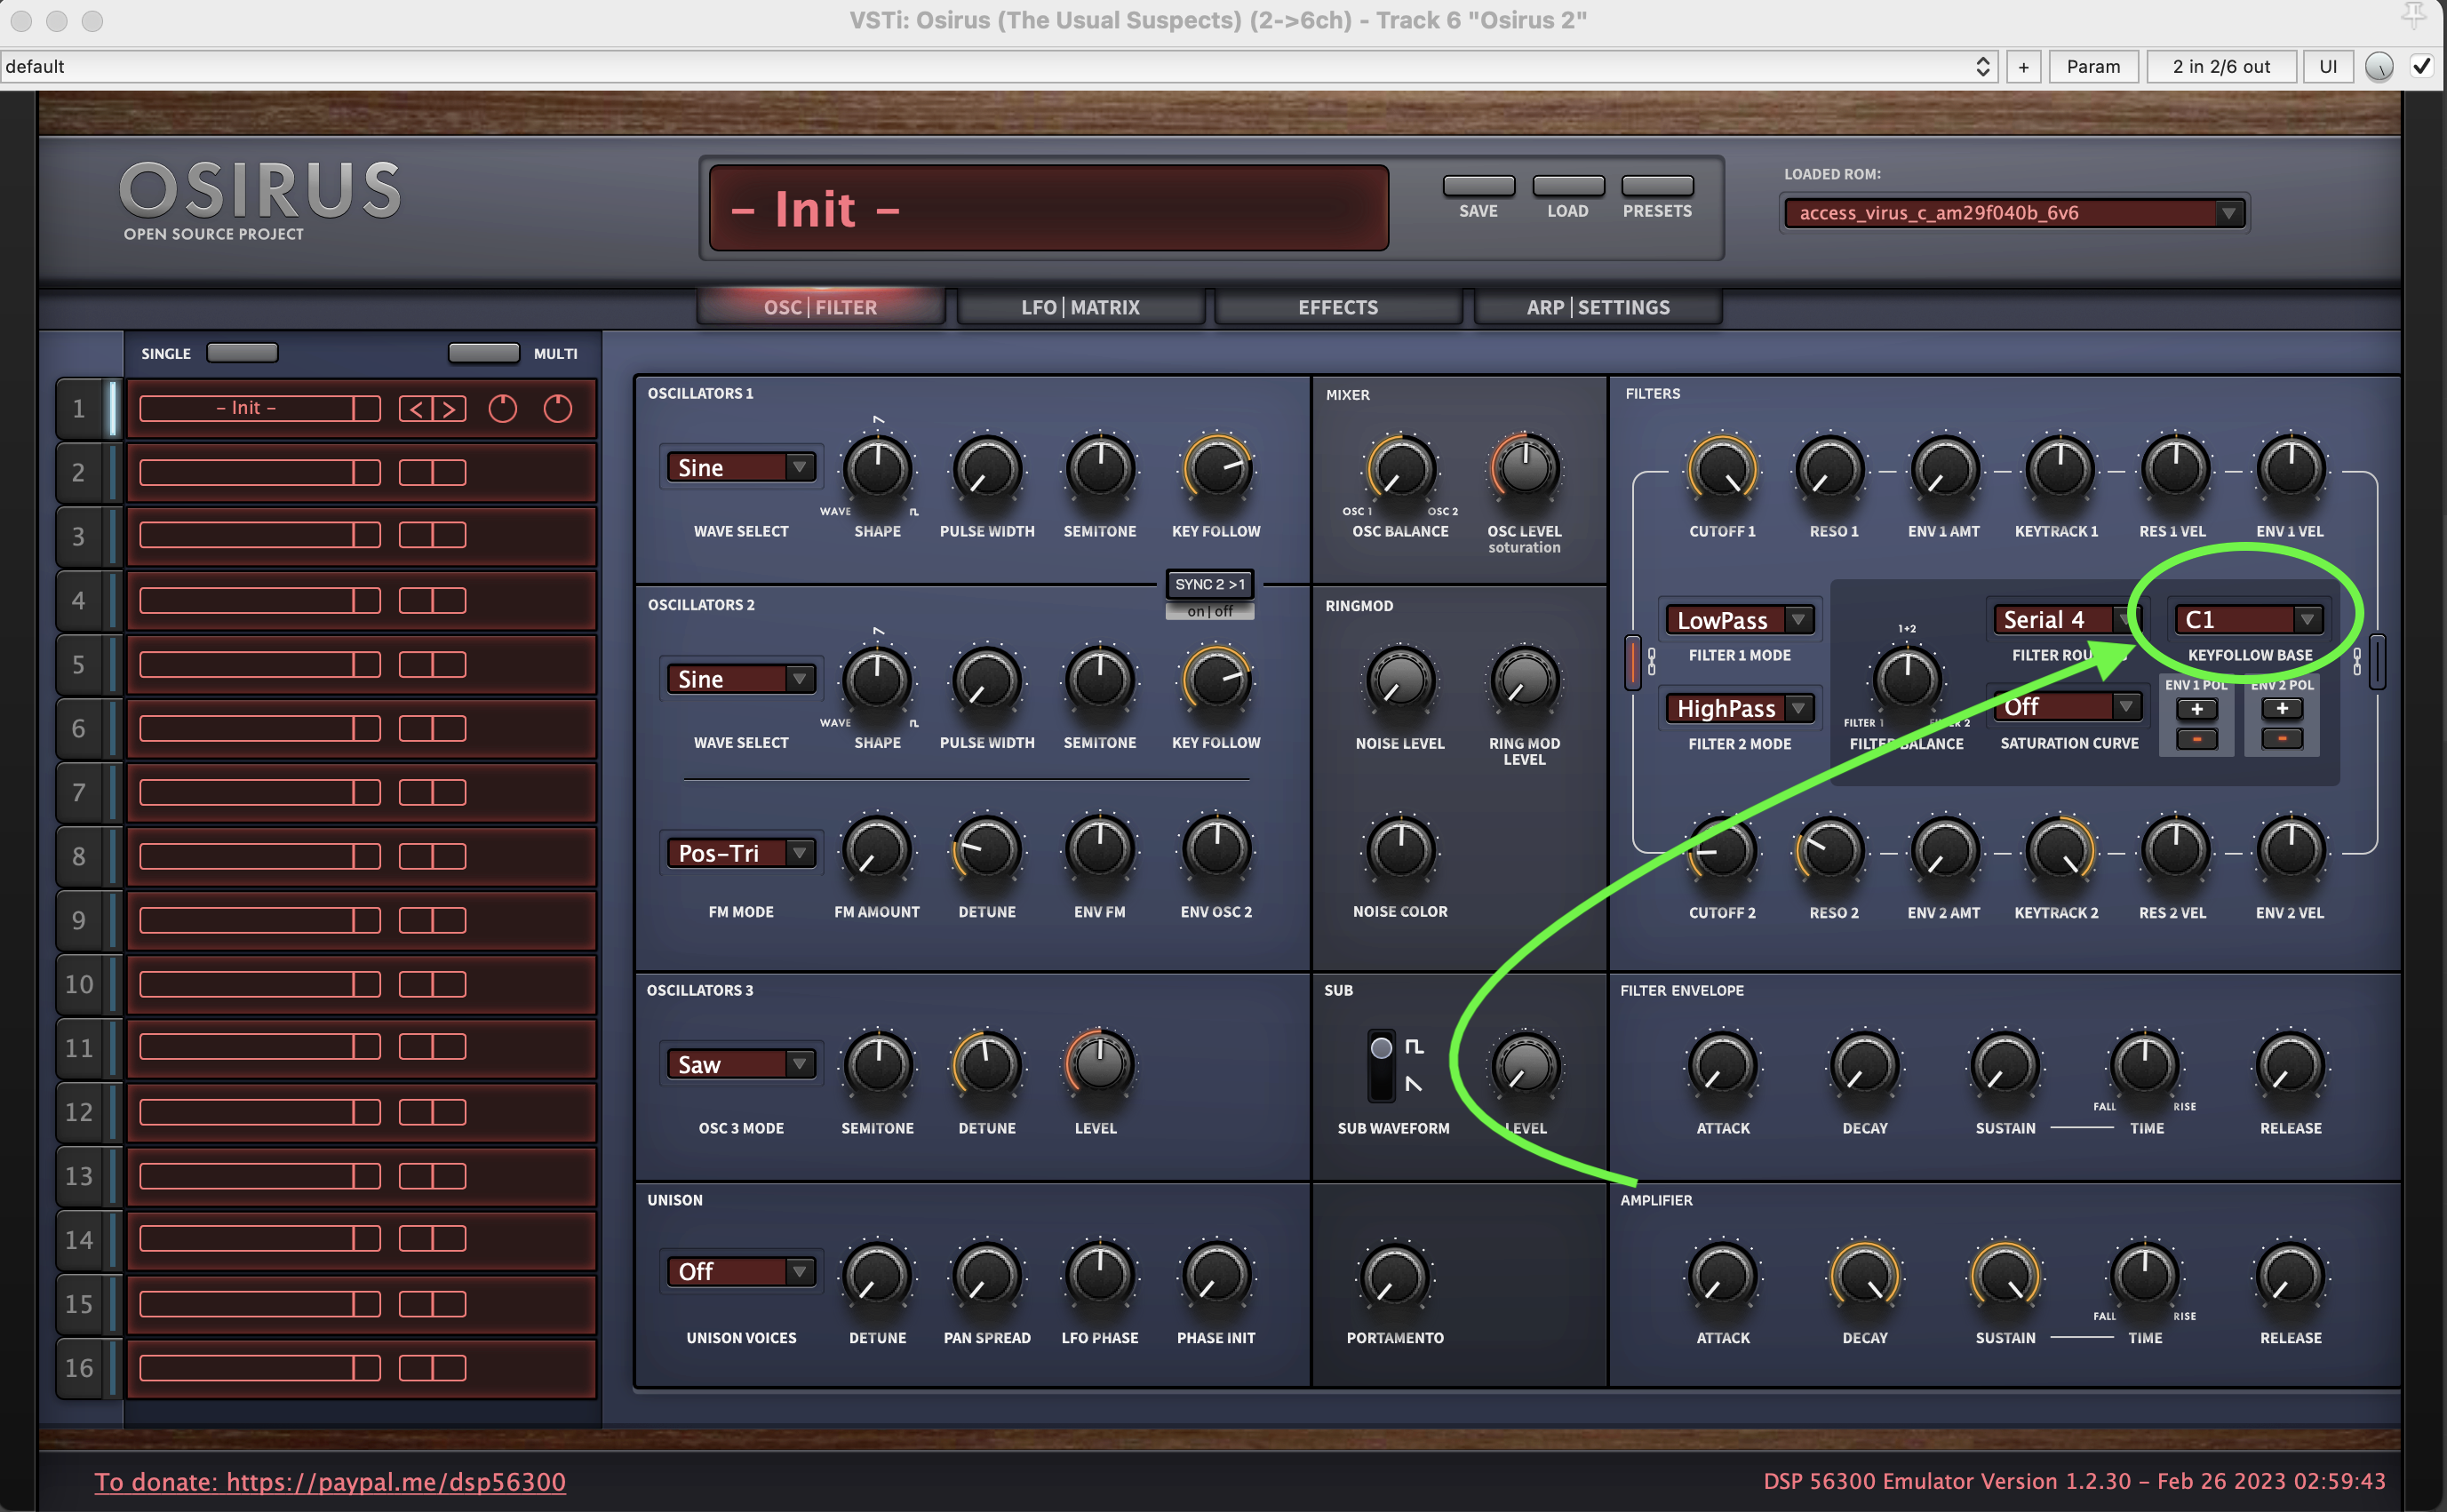The height and width of the screenshot is (1512, 2447).
Task: Open the Keyfollow Base C1 dropdown
Action: tap(2250, 619)
